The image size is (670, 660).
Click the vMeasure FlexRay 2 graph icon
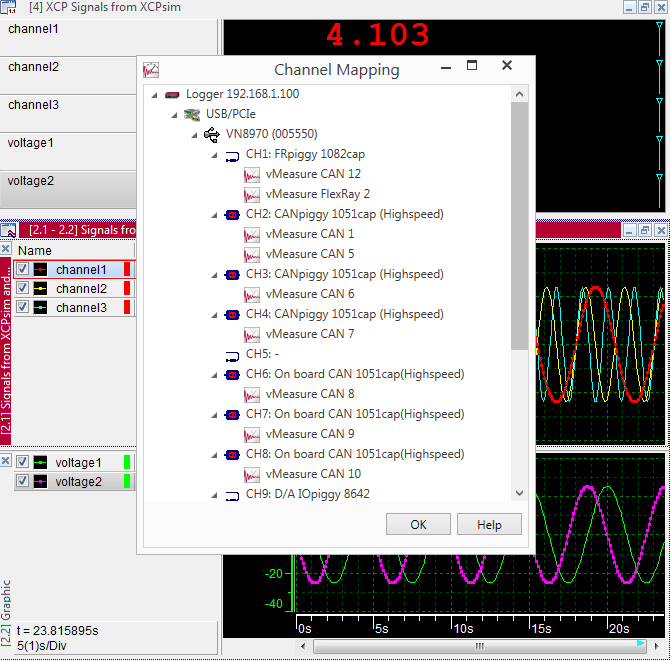coord(252,195)
